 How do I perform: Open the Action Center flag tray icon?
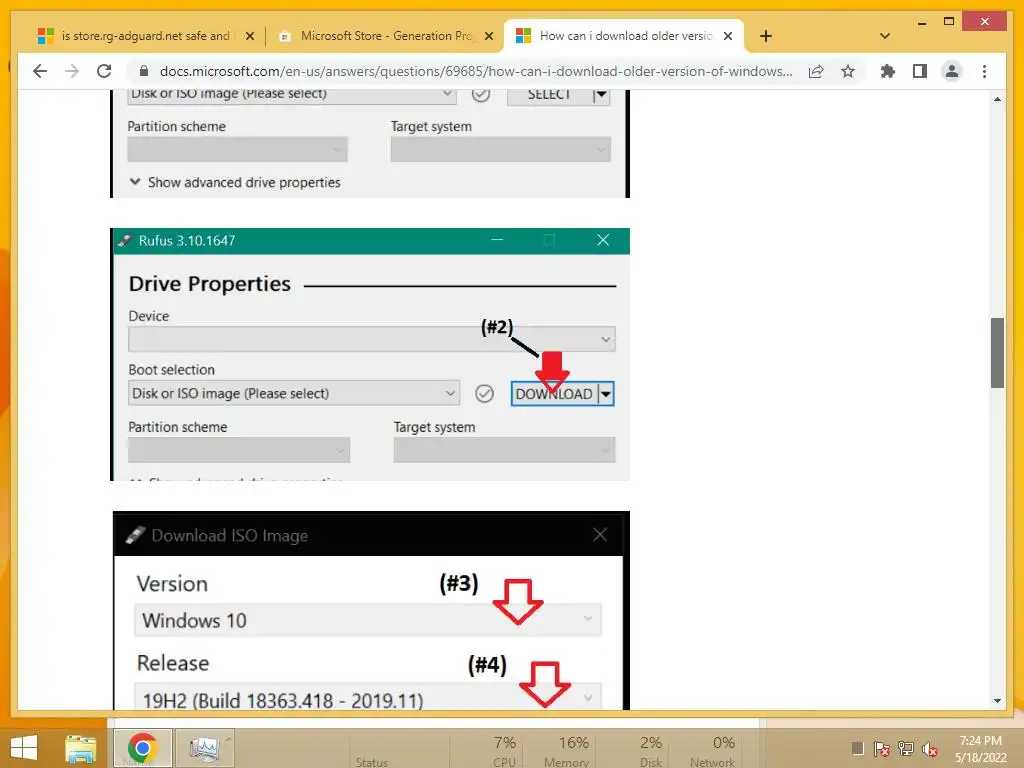(x=882, y=749)
